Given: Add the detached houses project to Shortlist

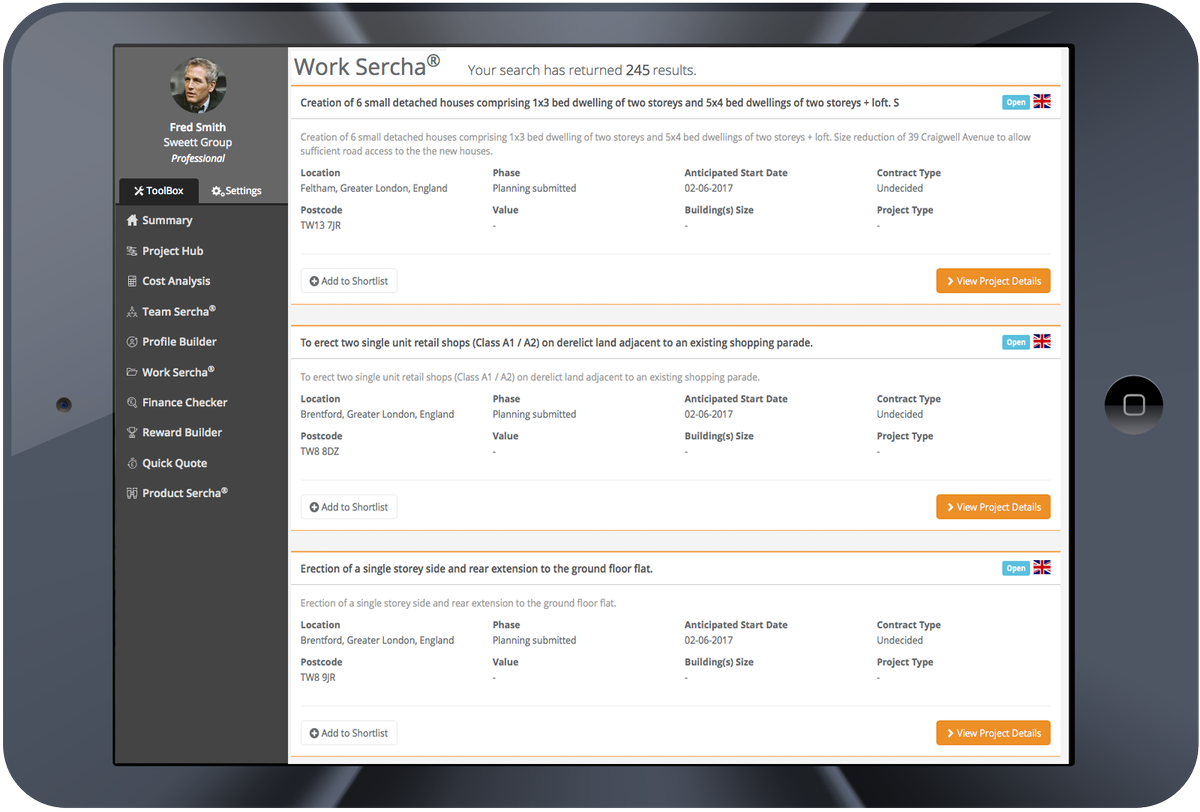Looking at the screenshot, I should click(x=348, y=281).
